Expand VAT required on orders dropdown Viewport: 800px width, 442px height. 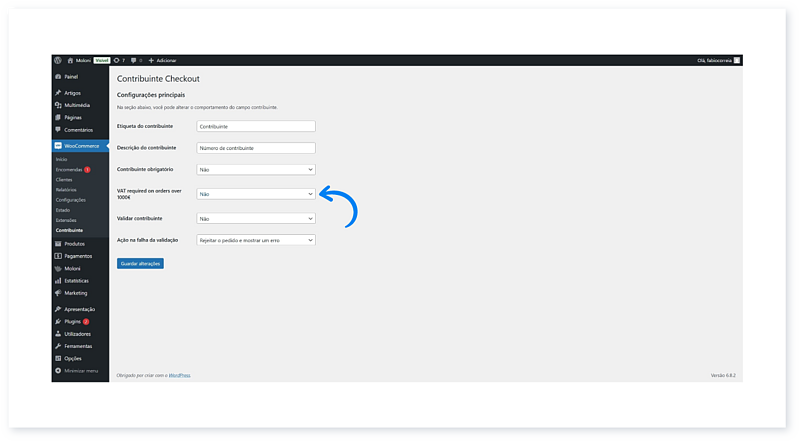[x=256, y=194]
